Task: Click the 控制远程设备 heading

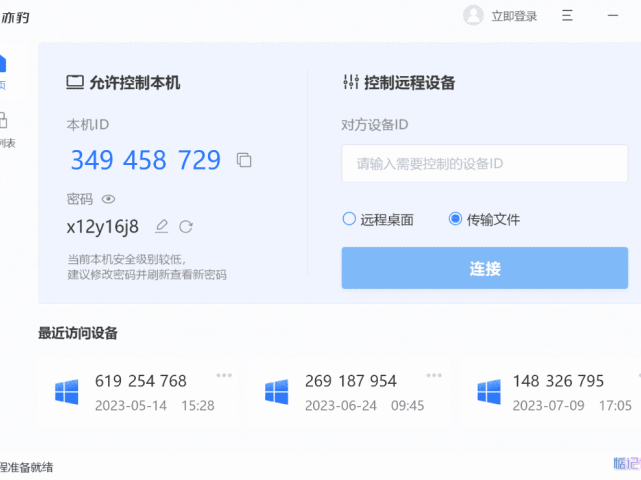Action: 399,83
